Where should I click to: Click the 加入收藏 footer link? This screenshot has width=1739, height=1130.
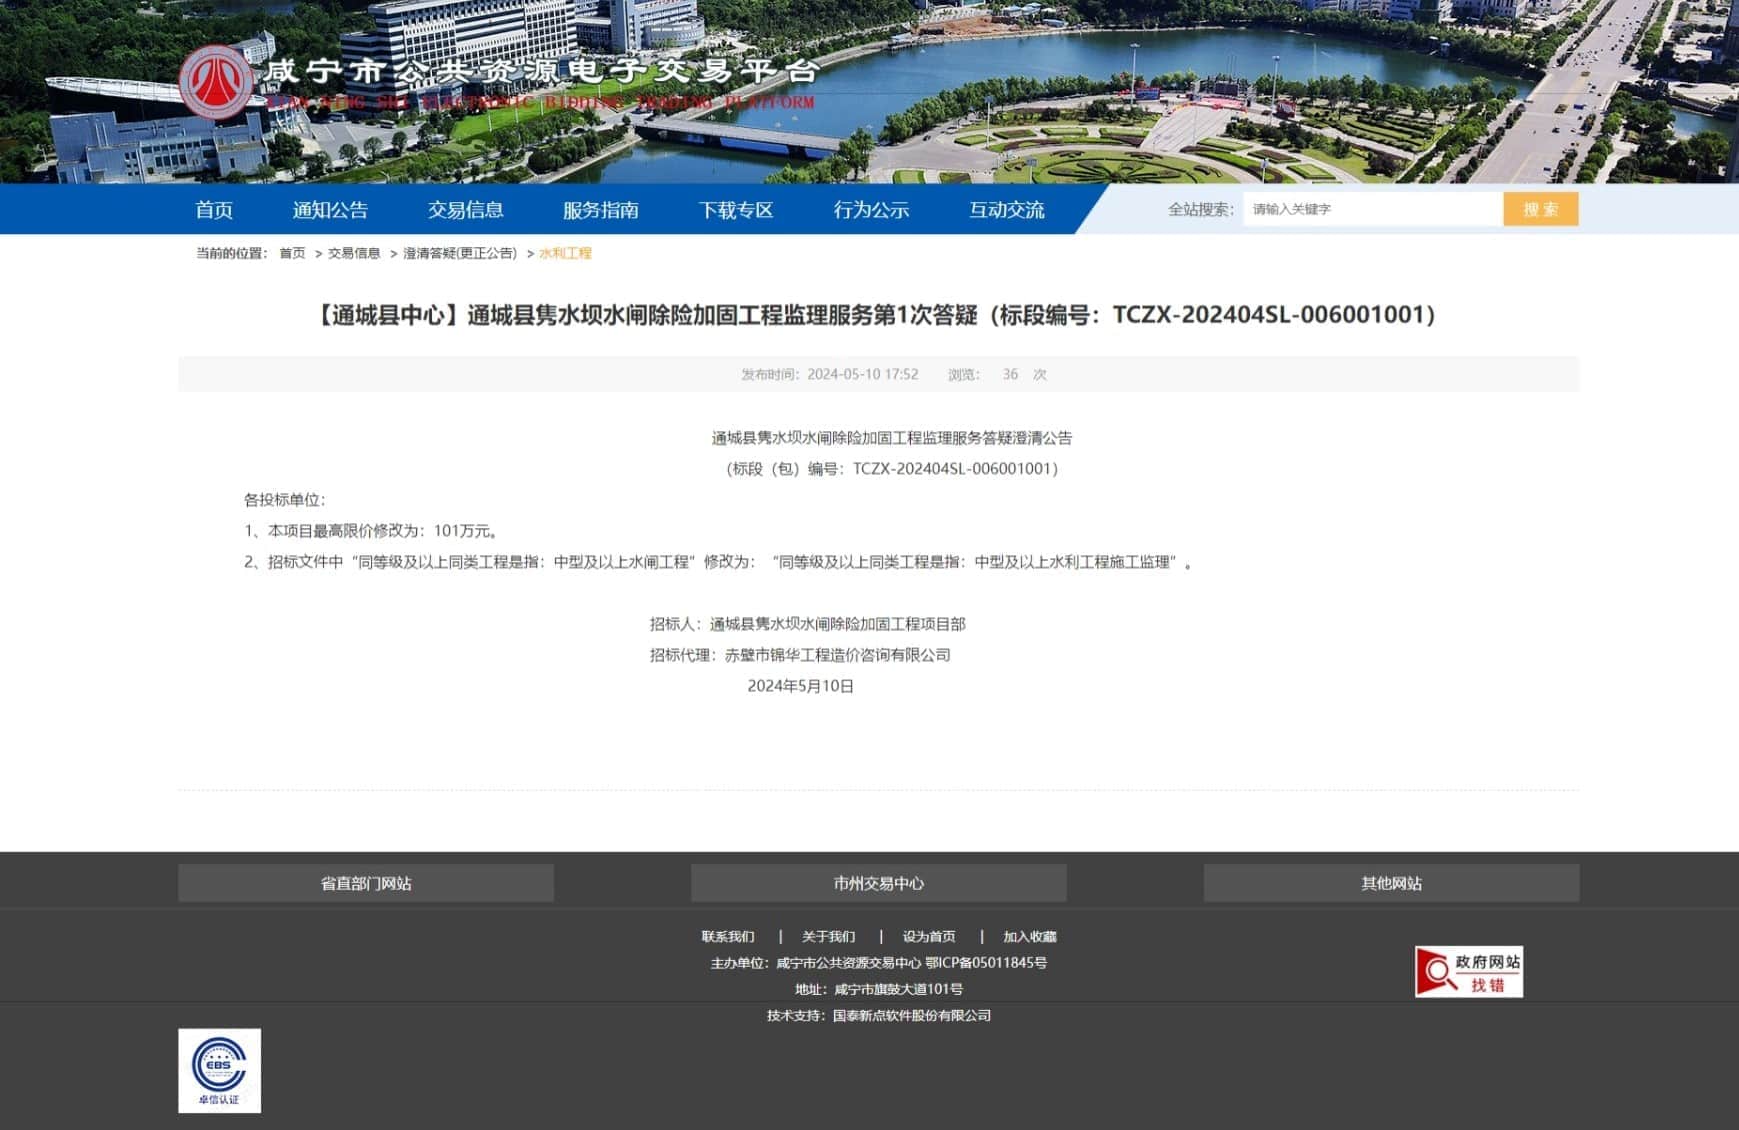(1029, 937)
